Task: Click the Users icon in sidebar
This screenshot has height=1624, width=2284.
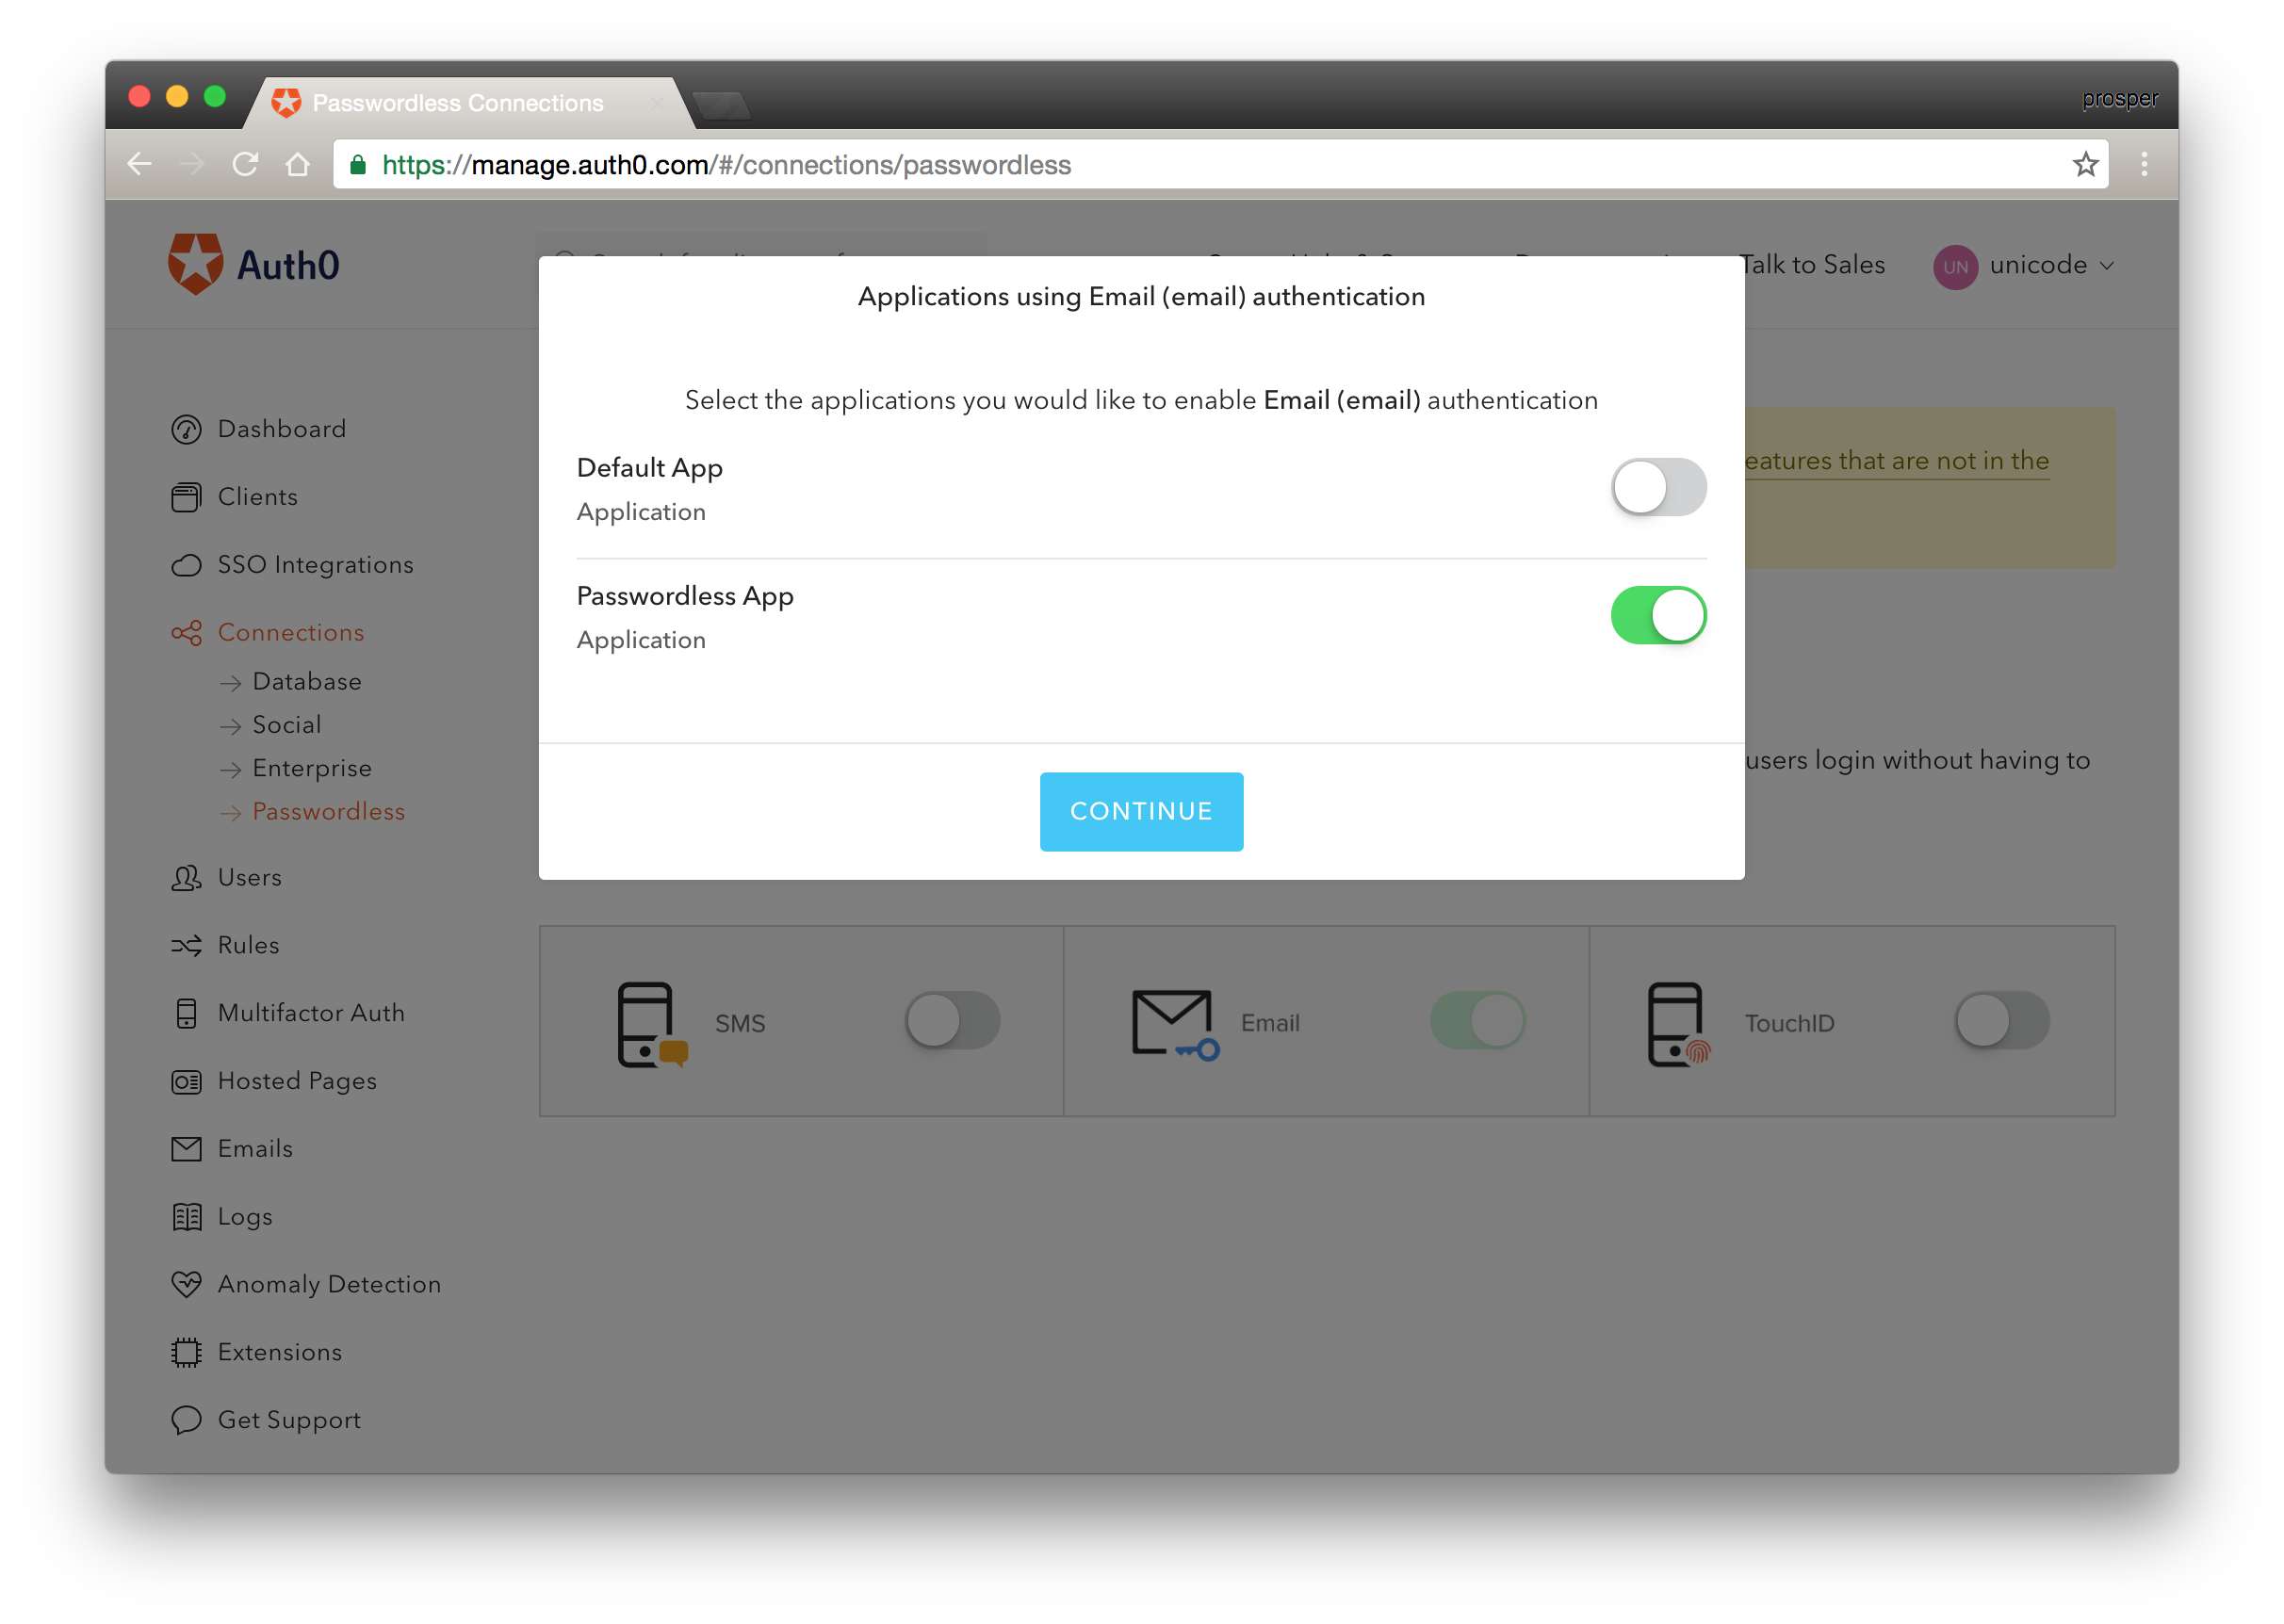Action: pos(188,877)
